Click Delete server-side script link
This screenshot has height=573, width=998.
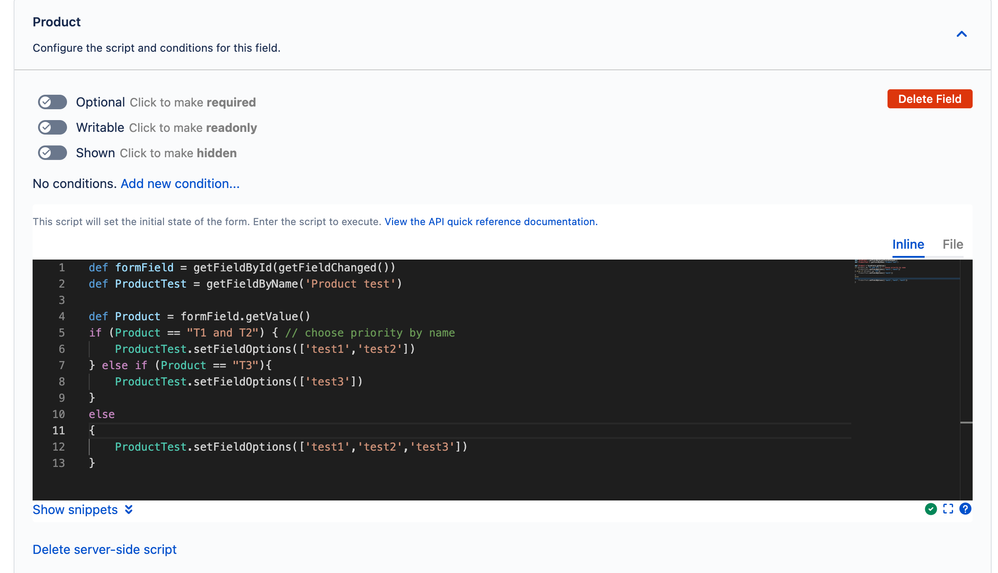coord(104,549)
